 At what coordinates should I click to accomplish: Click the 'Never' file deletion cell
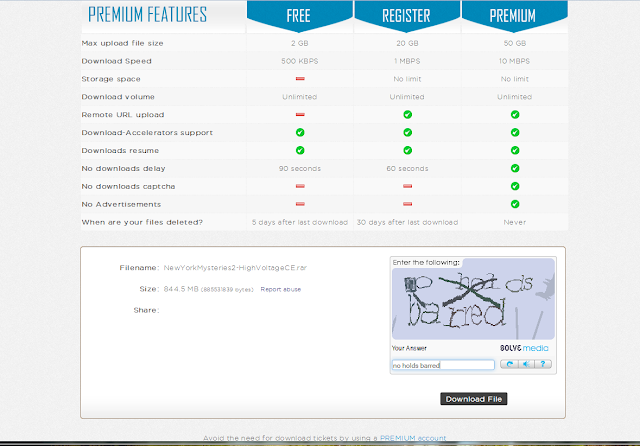[515, 222]
